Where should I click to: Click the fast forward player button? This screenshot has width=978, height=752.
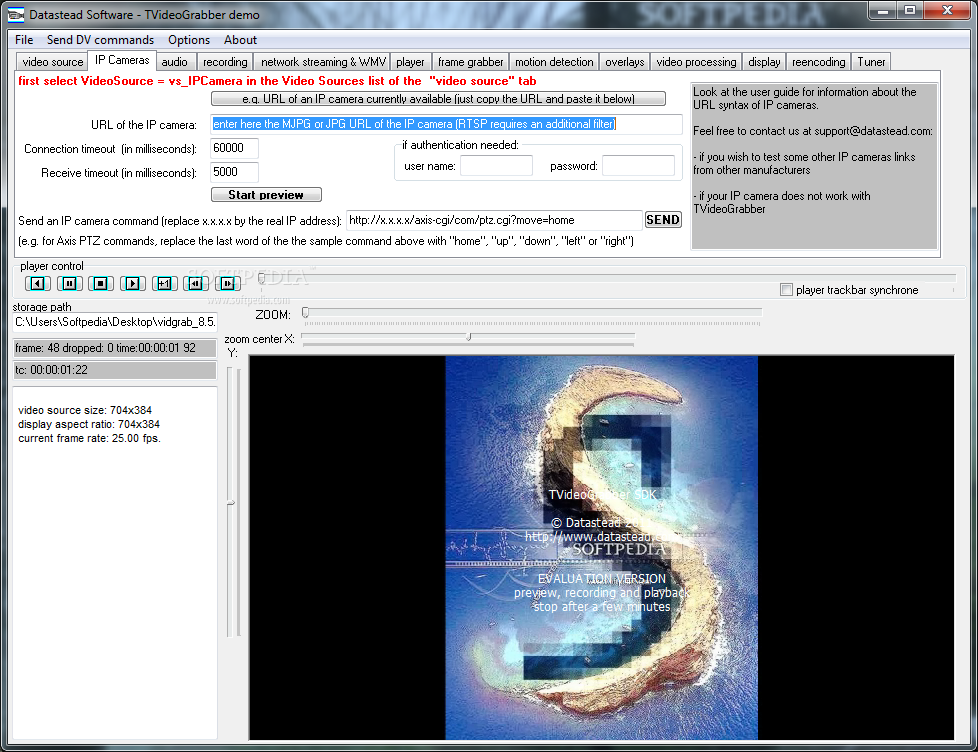tap(228, 284)
